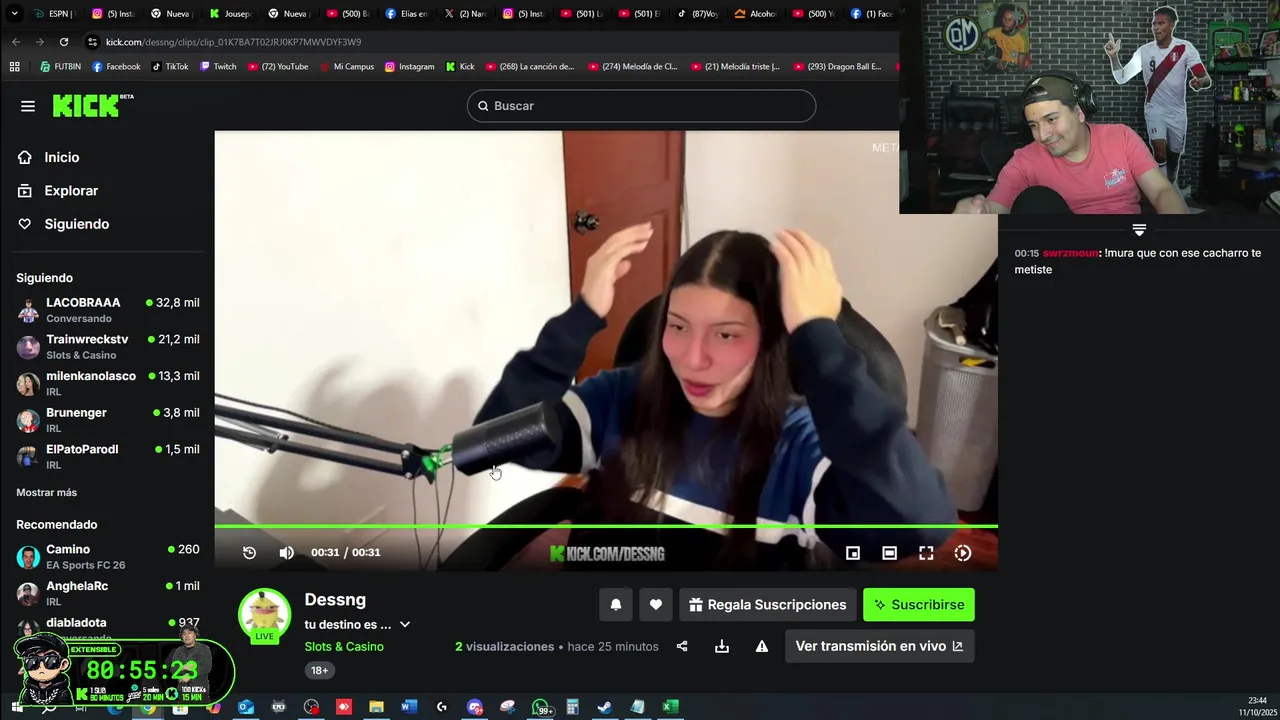
Task: Download the clip
Action: tap(722, 647)
